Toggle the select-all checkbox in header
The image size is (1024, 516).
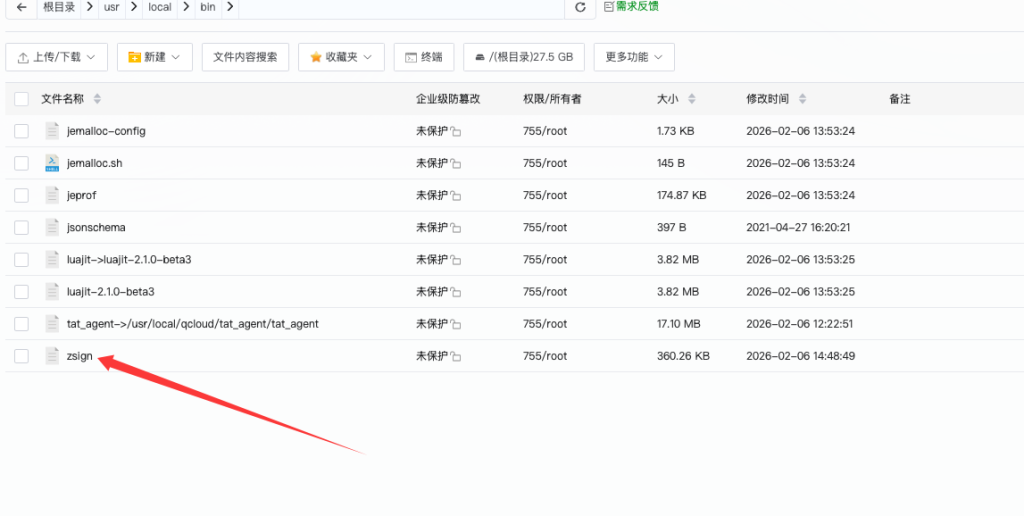(22, 99)
